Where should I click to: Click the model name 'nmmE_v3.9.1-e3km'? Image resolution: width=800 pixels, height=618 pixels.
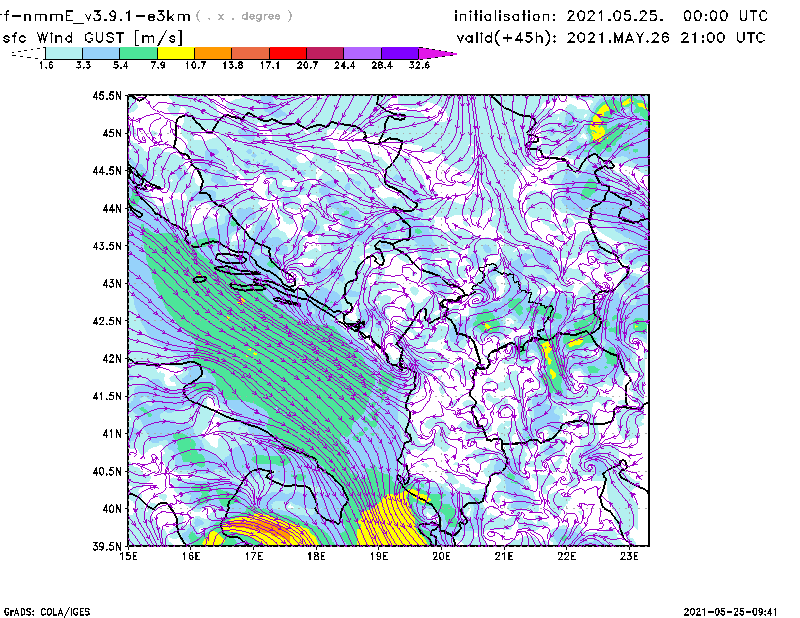107,16
